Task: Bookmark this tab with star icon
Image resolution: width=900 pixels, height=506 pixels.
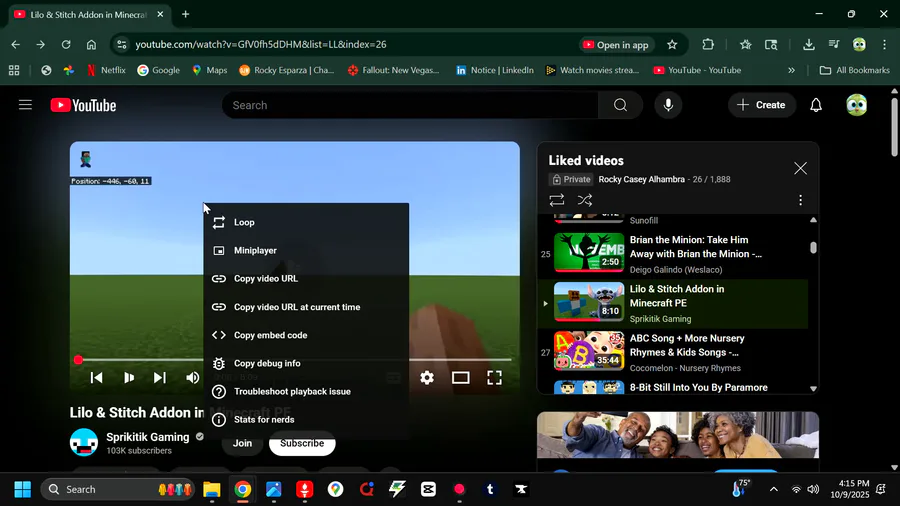Action: 672,45
